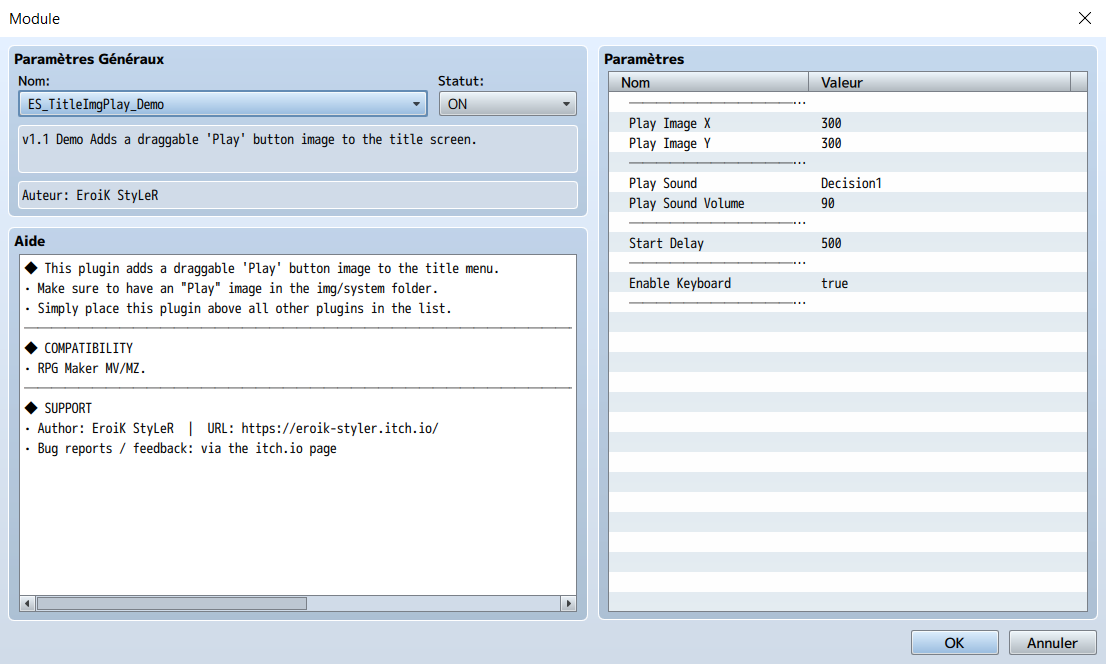The image size is (1106, 664).
Task: Click the Aide horizontal scrollbar thumb
Action: click(x=172, y=603)
